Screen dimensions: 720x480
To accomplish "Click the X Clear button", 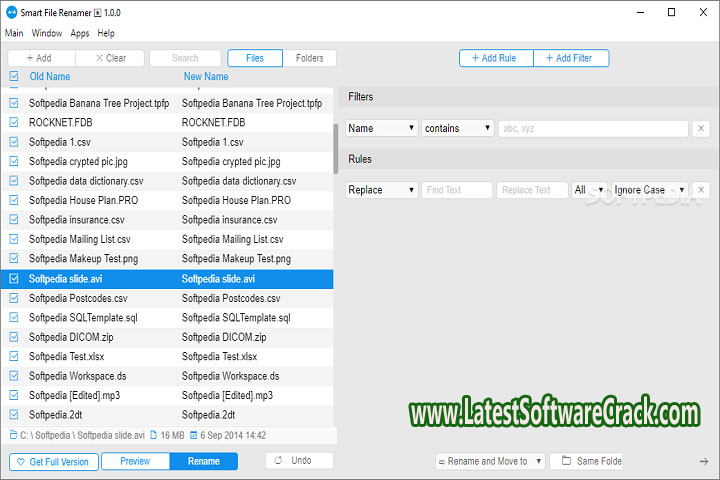I will click(x=110, y=58).
